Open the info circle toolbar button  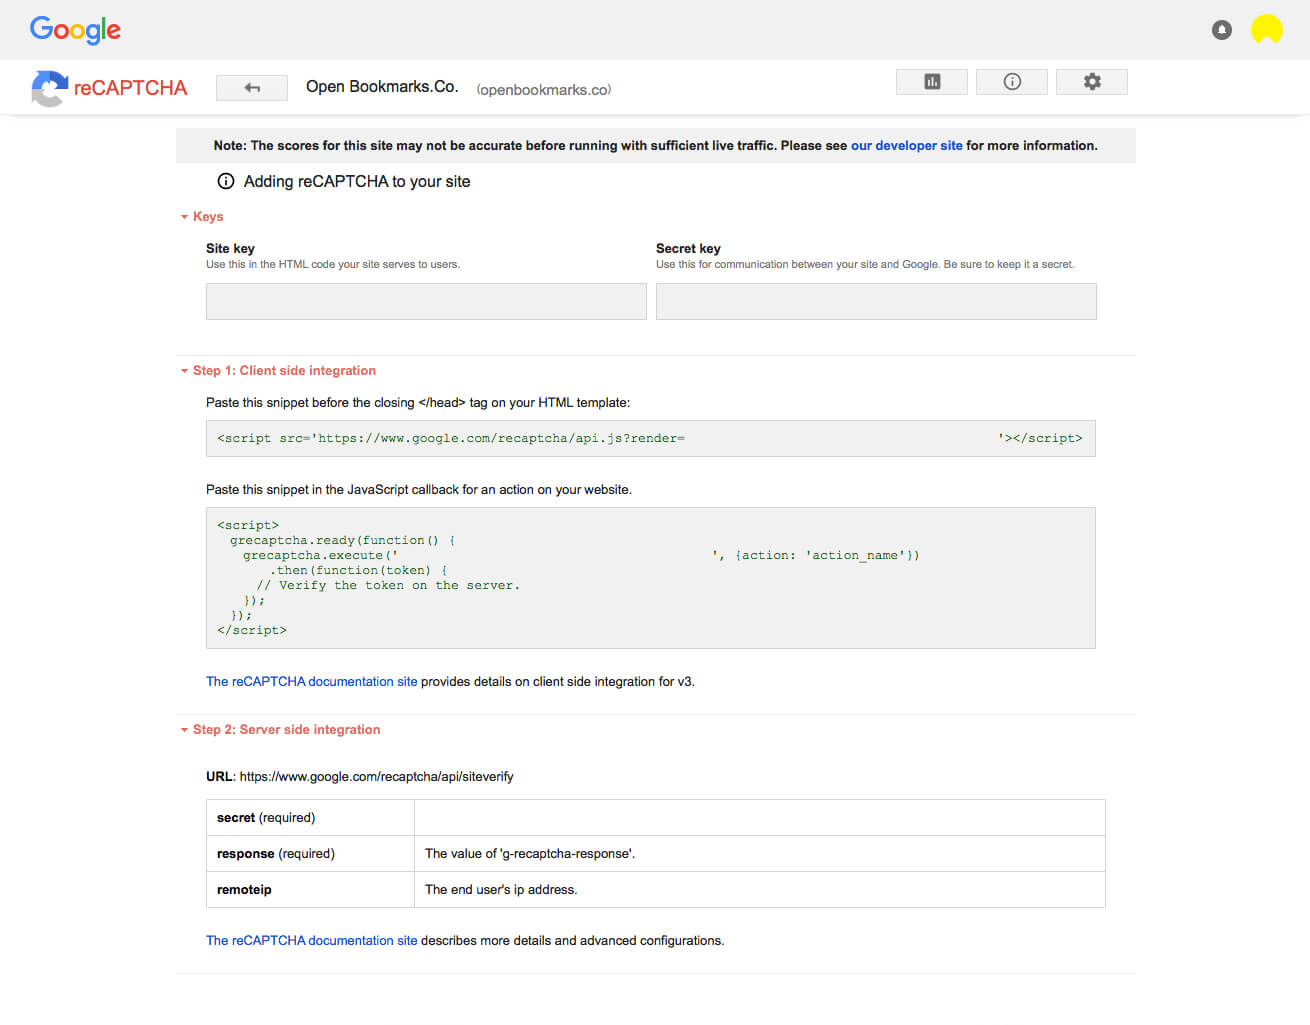[x=1012, y=82]
